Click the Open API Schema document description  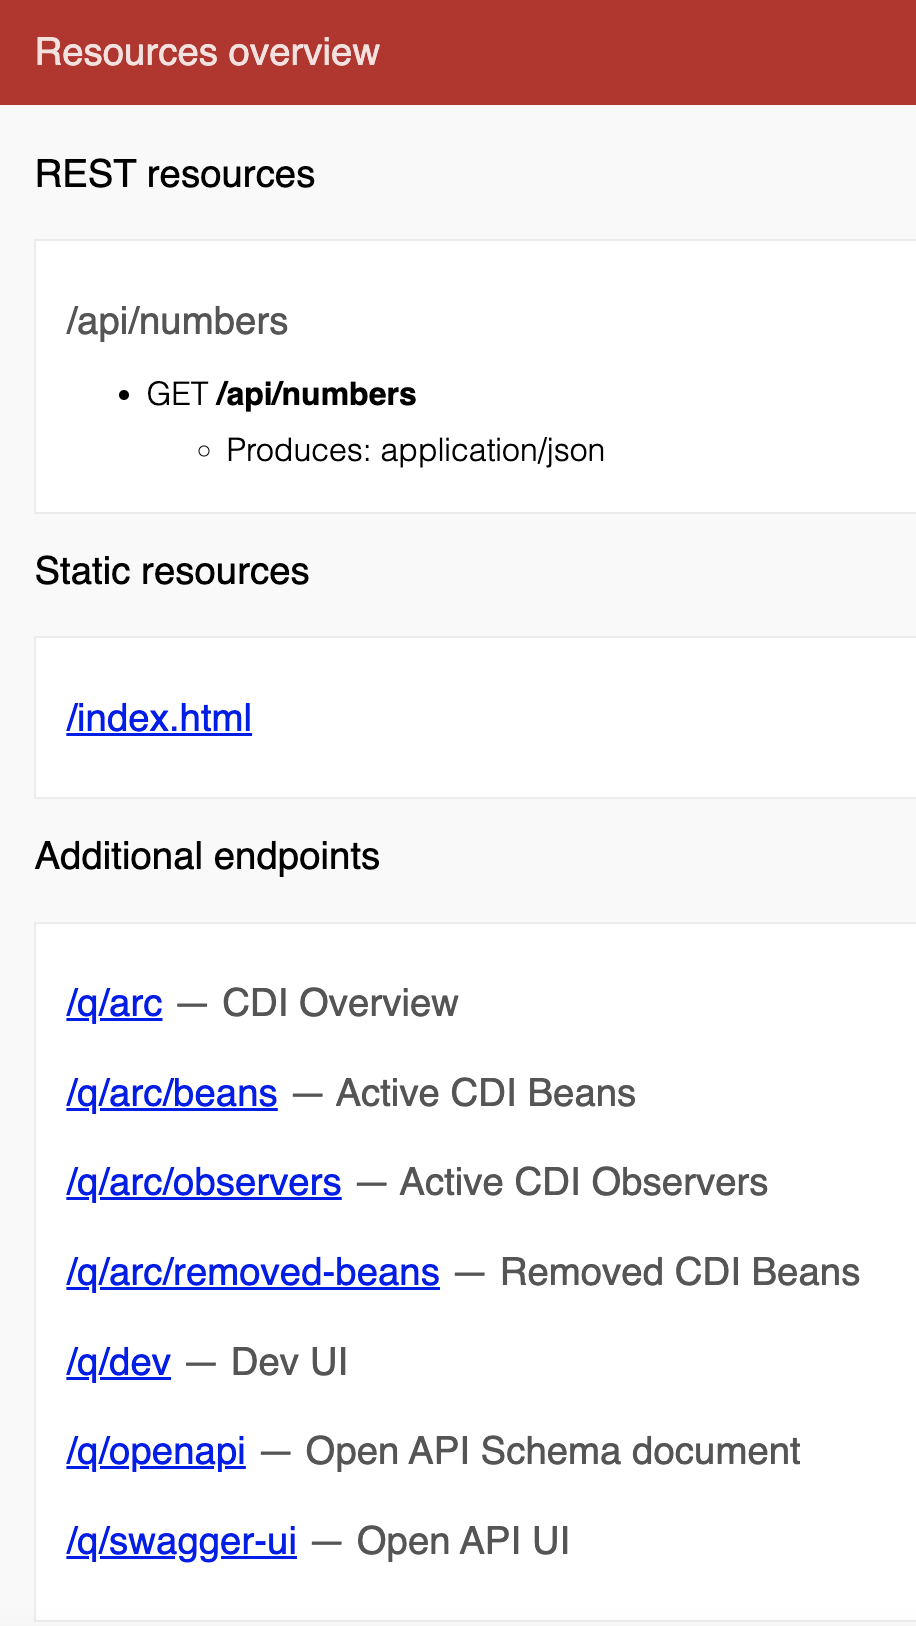[x=552, y=1451]
